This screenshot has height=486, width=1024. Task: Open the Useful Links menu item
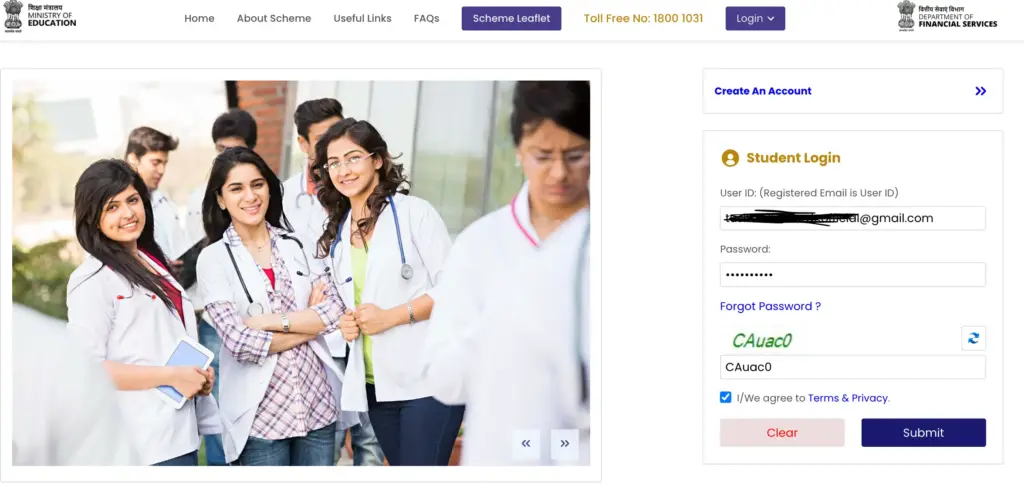point(362,18)
